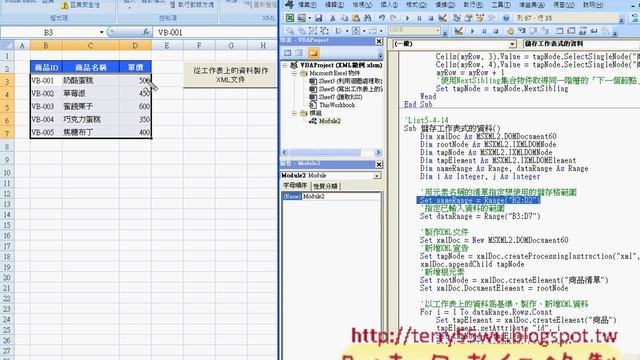Viewport: 640px width, 360px height.
Task: Click View Microsoft Excel icon in VBA toolbar
Action: 289,18
